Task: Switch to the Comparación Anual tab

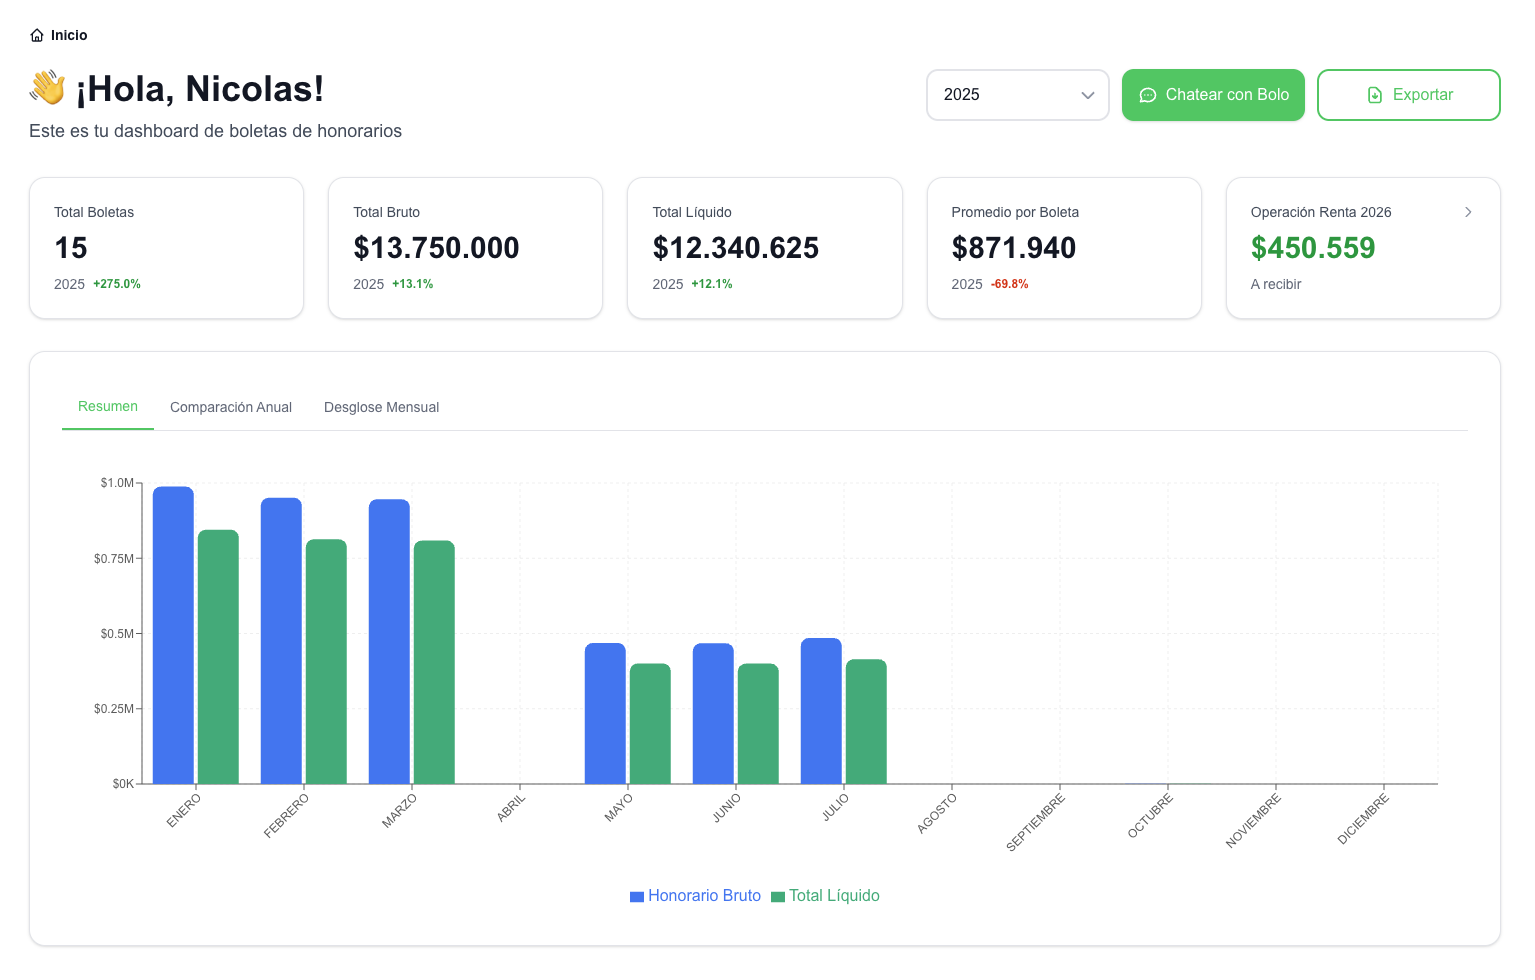Action: (x=230, y=407)
